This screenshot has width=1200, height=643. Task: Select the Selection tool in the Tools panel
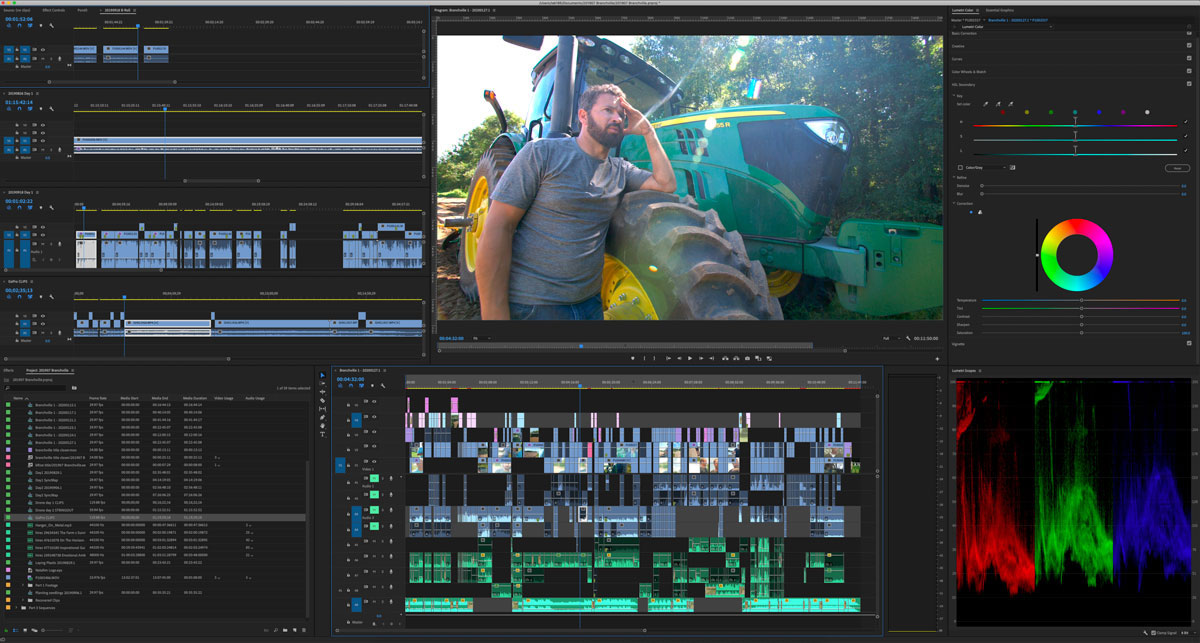click(x=322, y=375)
